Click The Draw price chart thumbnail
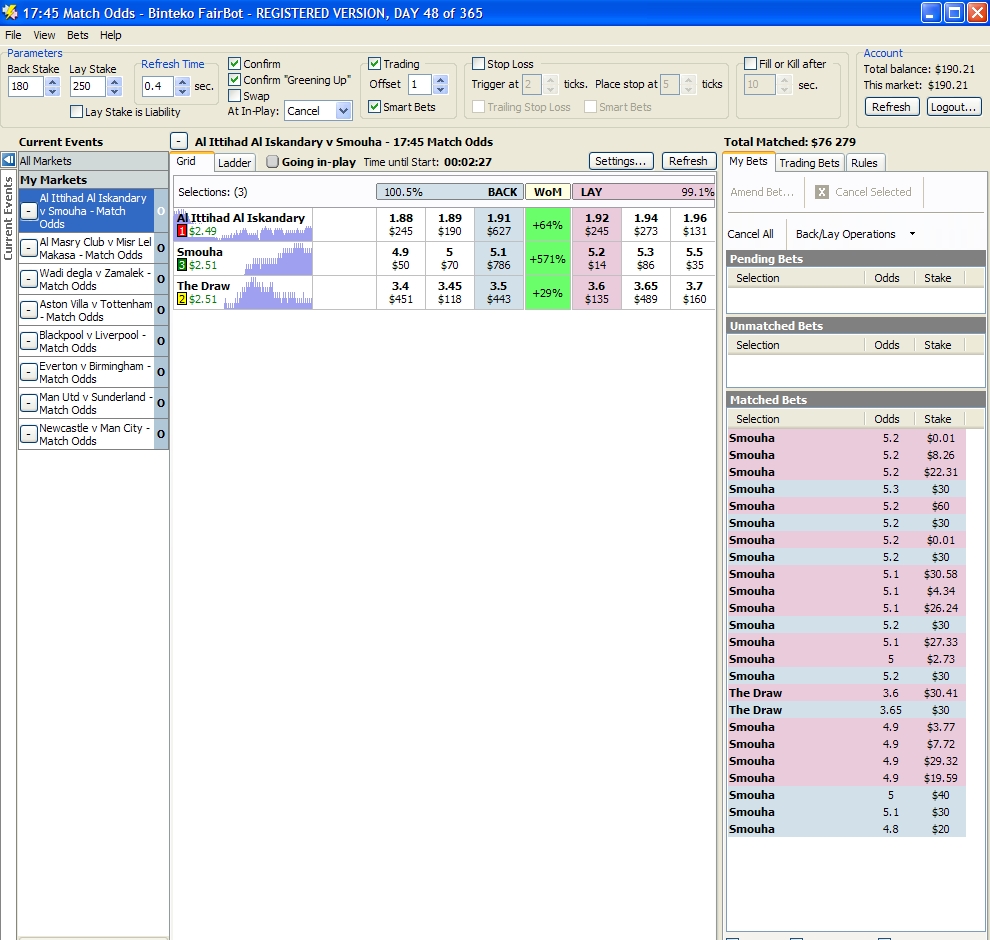The image size is (990, 940). 268,294
